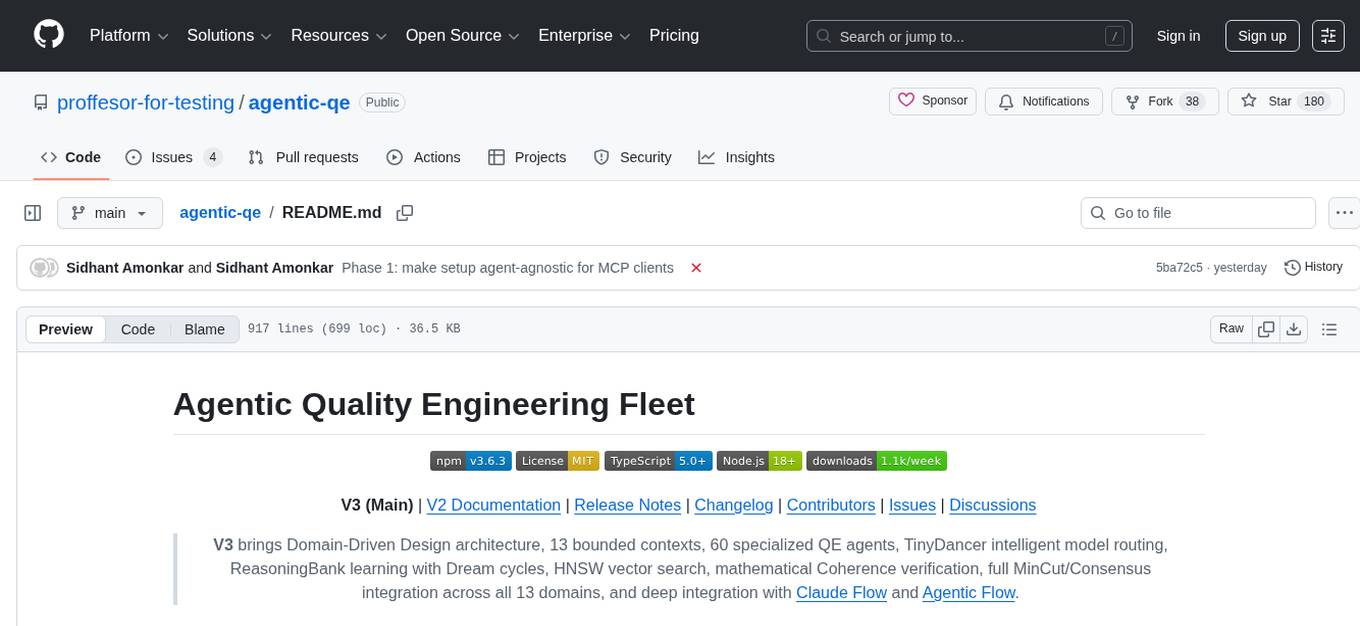Expand the main branch selector
1360x626 pixels.
coord(109,212)
